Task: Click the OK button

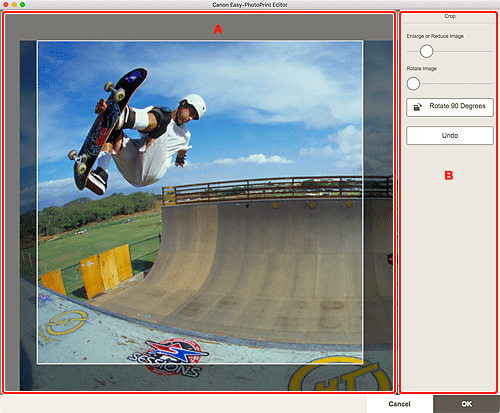Action: [x=467, y=404]
